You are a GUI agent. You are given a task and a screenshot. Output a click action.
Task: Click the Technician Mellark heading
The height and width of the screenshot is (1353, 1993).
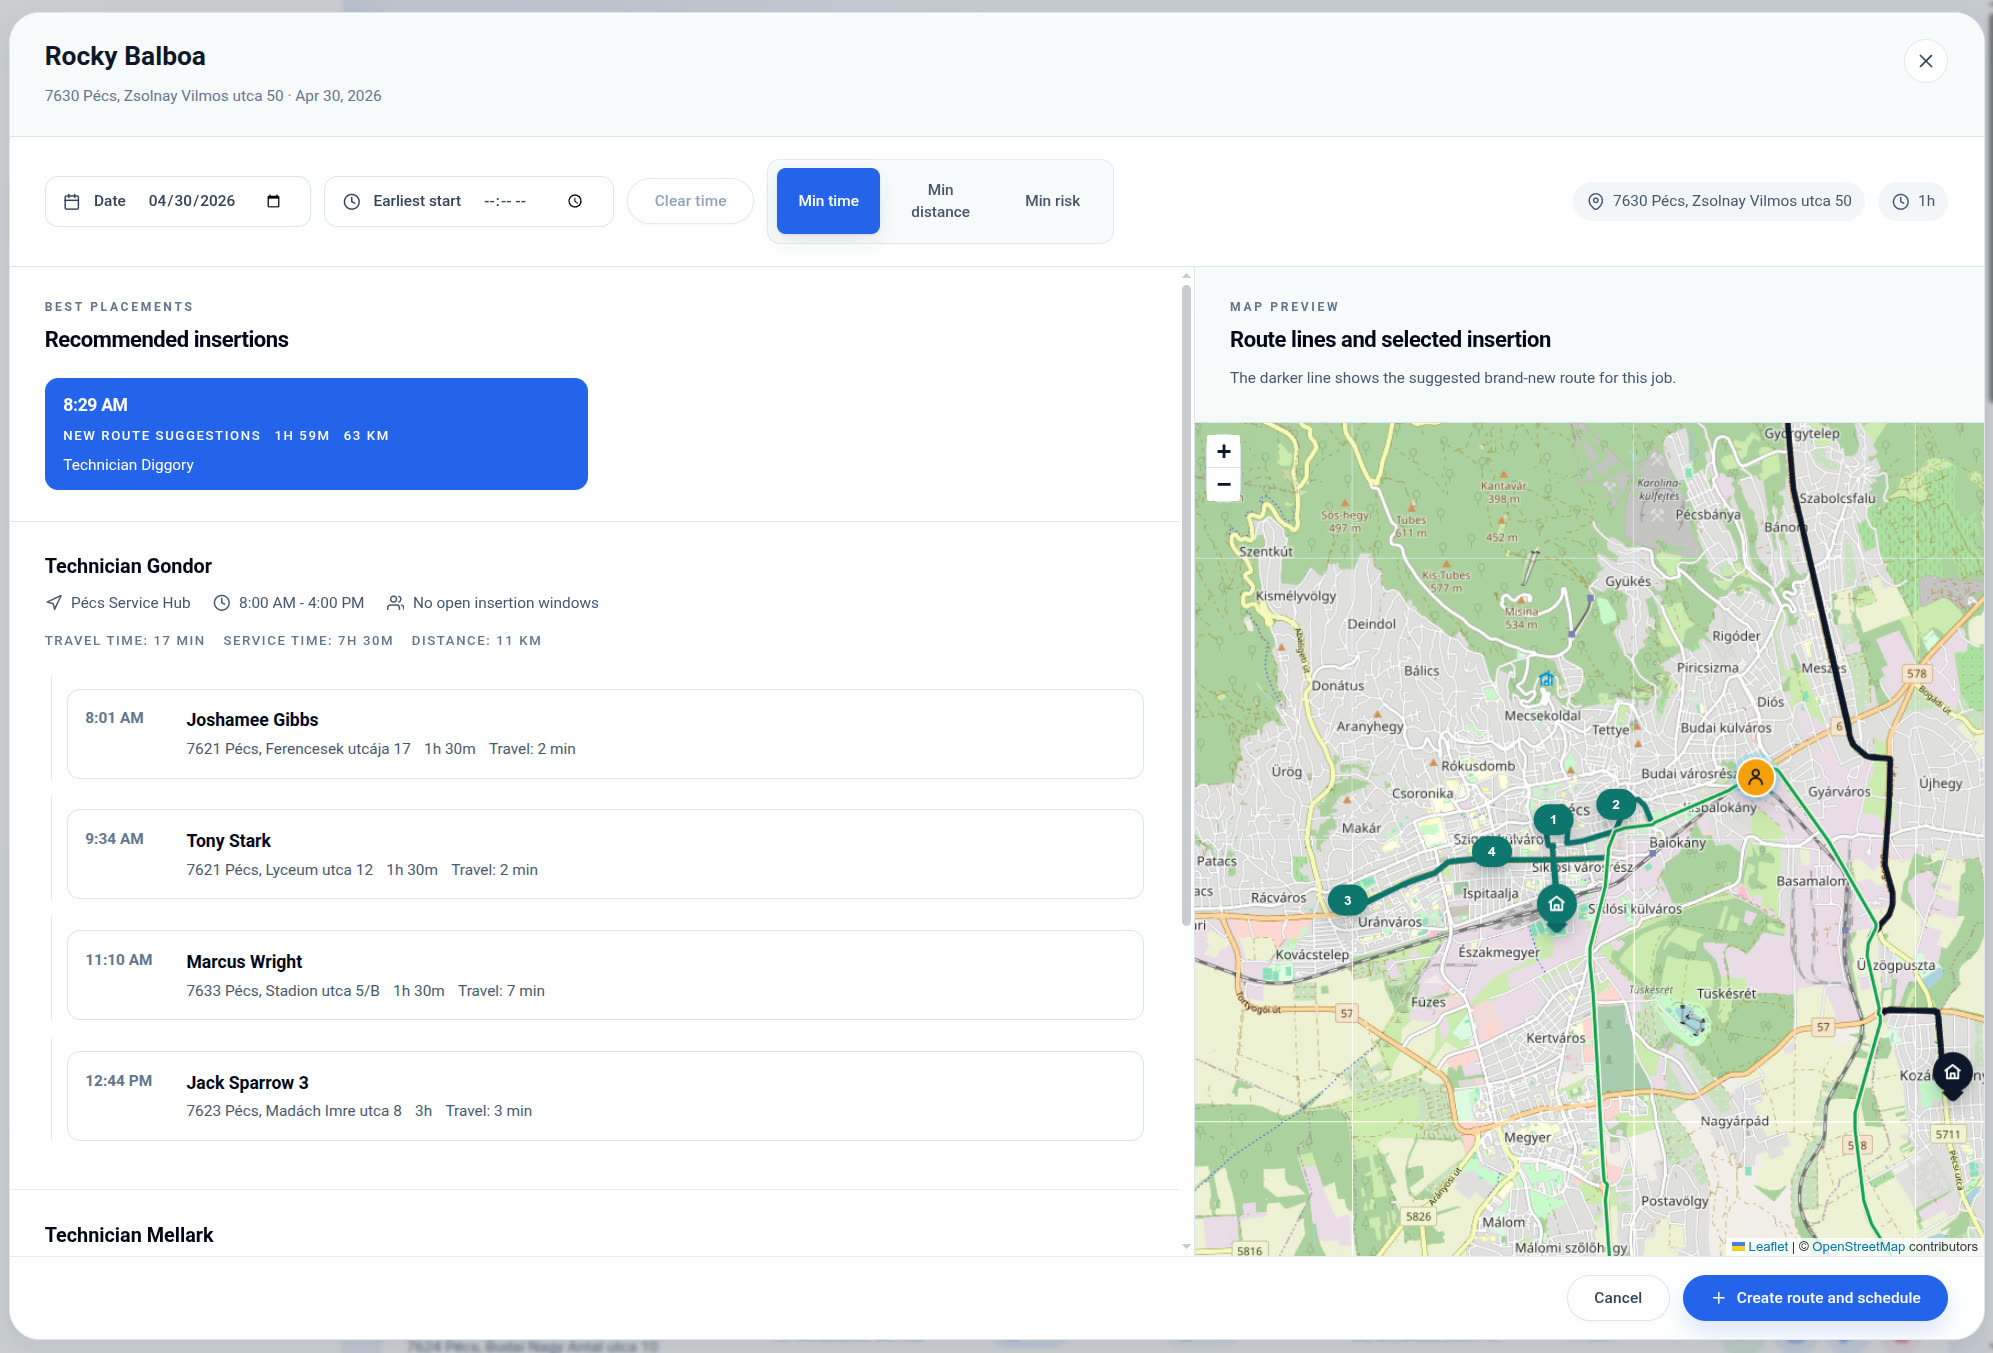coord(129,1235)
